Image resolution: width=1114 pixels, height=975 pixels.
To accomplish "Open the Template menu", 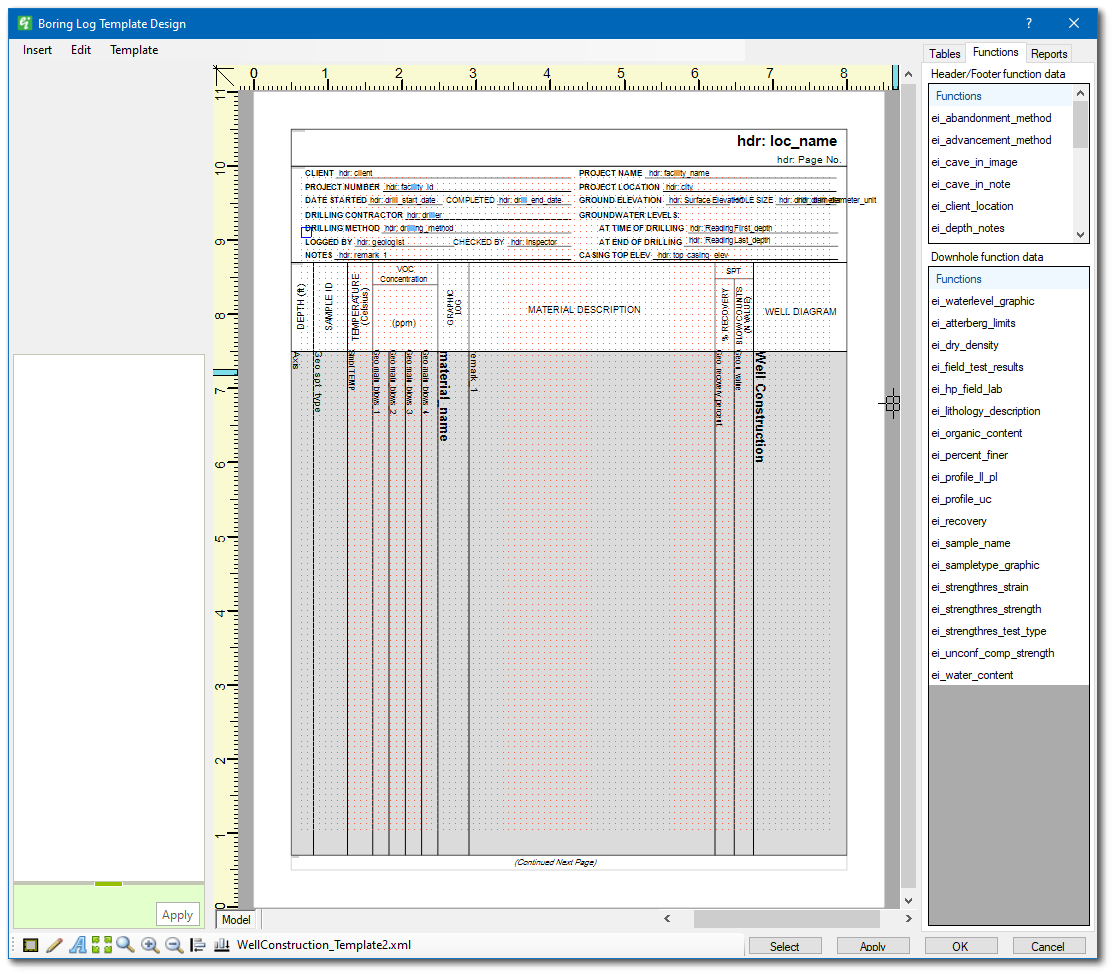I will 133,49.
